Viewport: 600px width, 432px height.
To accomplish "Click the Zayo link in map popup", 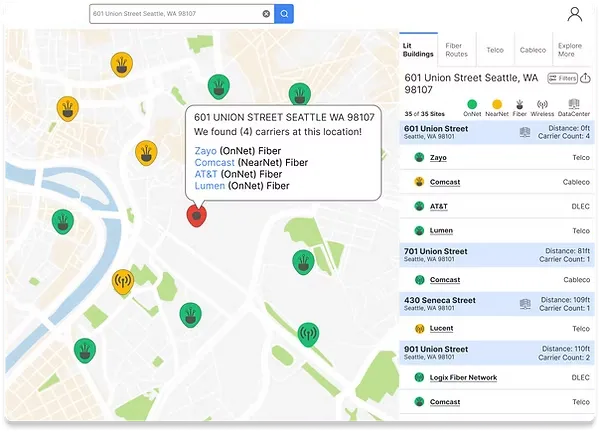I will click(x=205, y=151).
